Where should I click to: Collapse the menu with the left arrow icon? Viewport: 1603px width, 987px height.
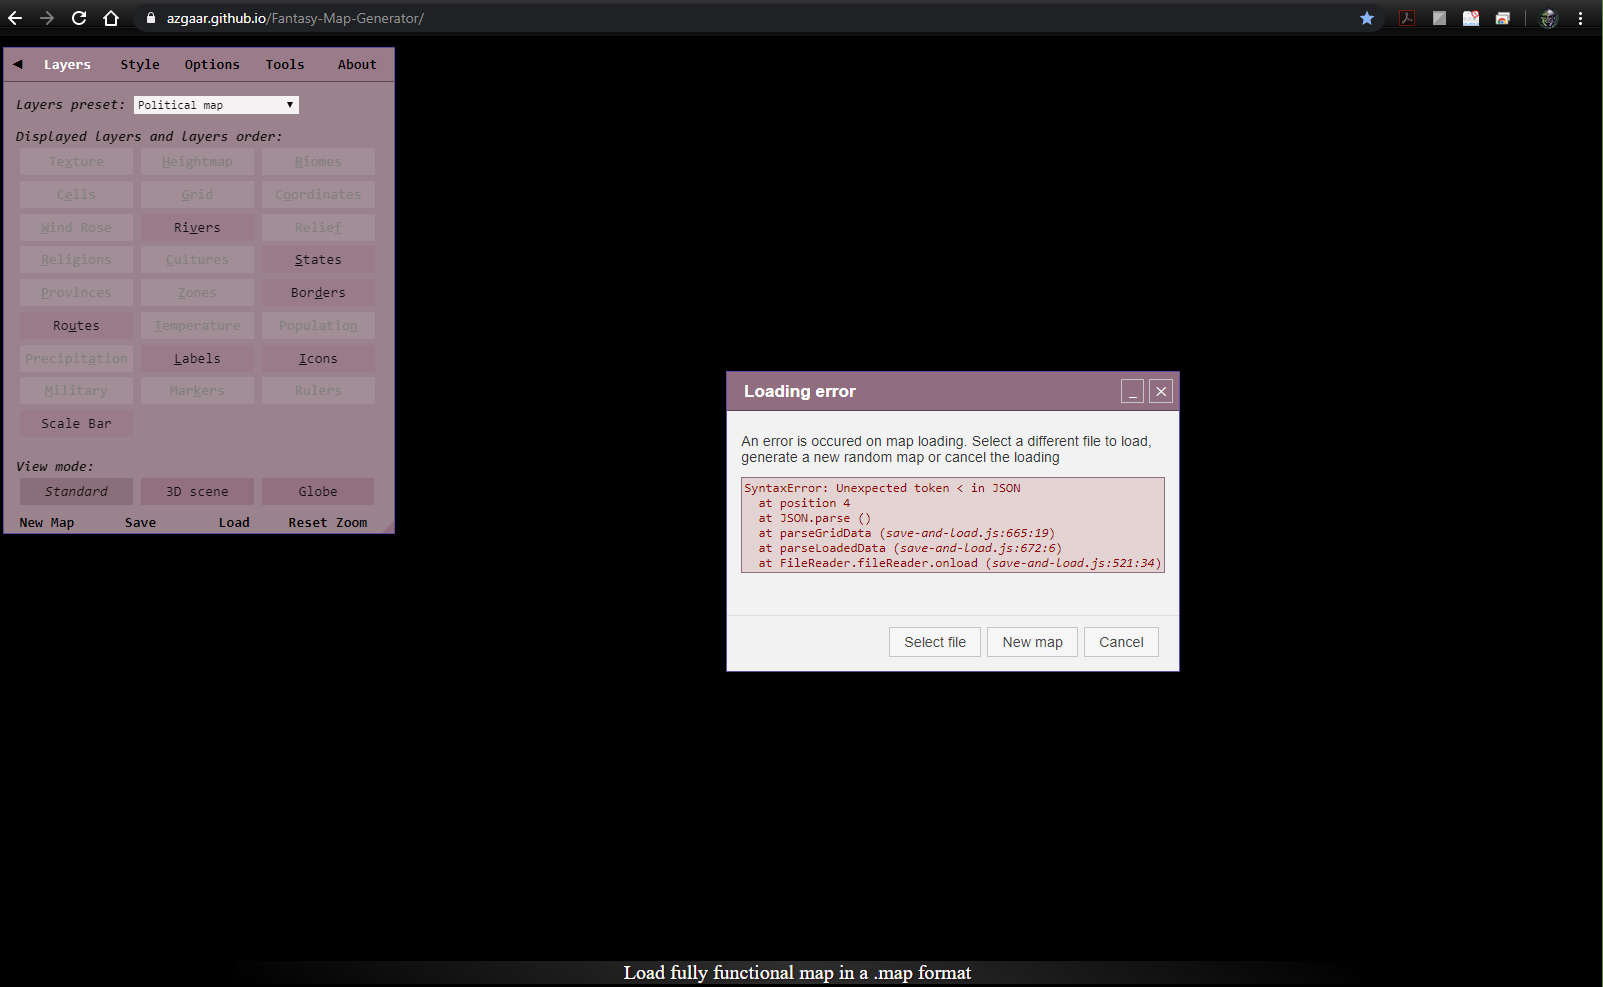pyautogui.click(x=17, y=64)
